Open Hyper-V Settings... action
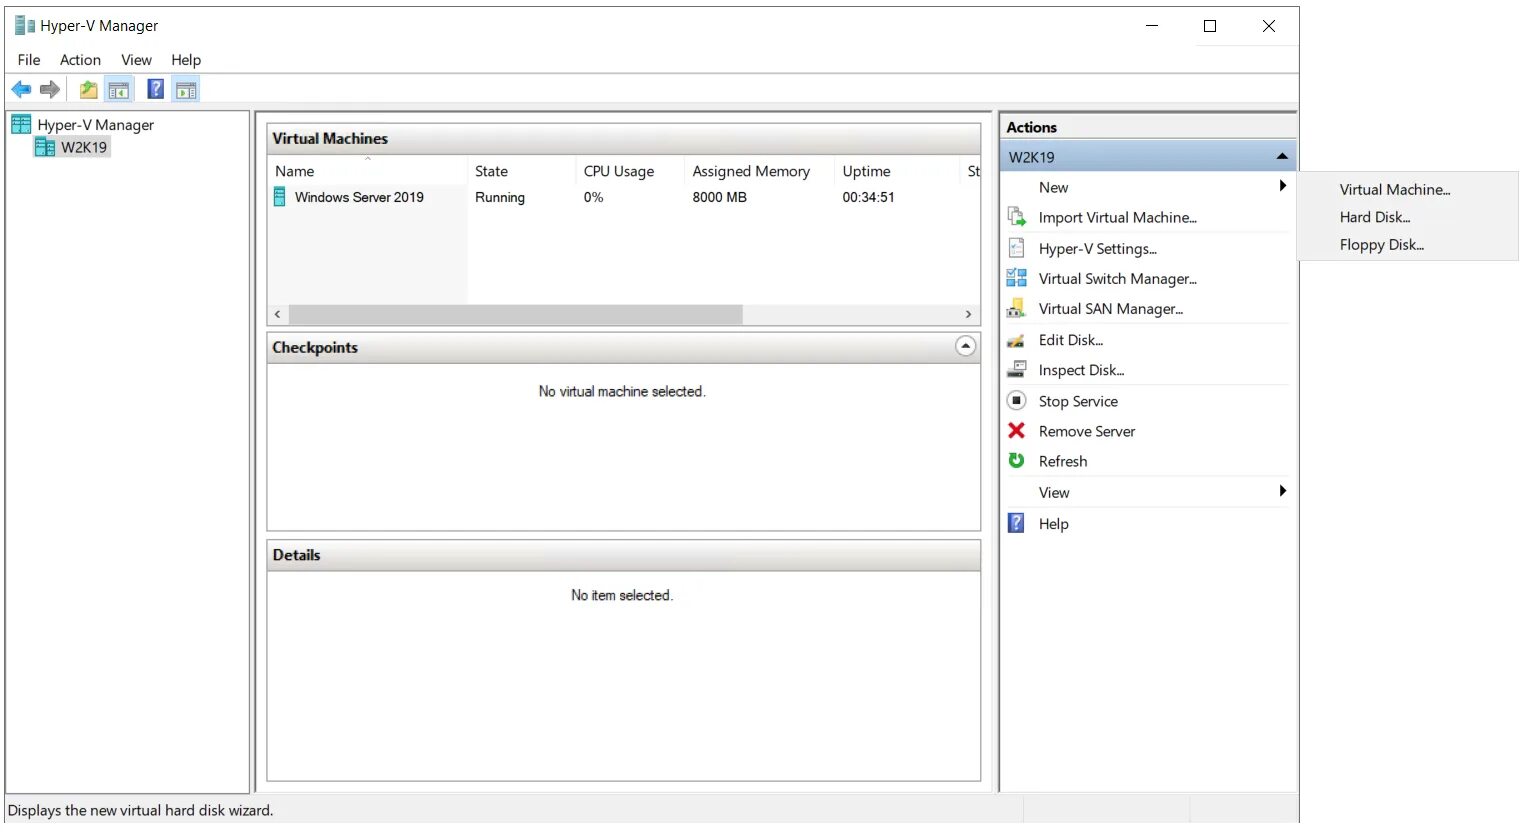The height and width of the screenshot is (837, 1529). (x=1097, y=248)
